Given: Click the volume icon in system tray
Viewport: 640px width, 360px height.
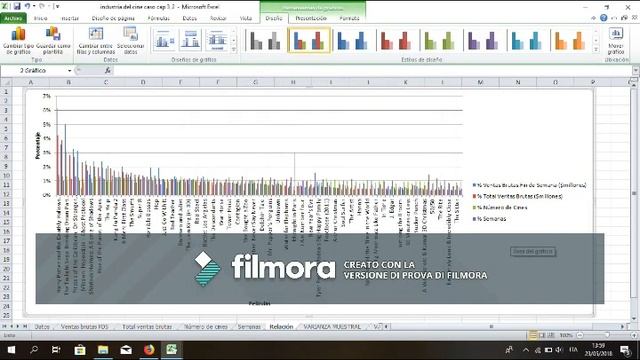Looking at the screenshot, I should [x=559, y=350].
